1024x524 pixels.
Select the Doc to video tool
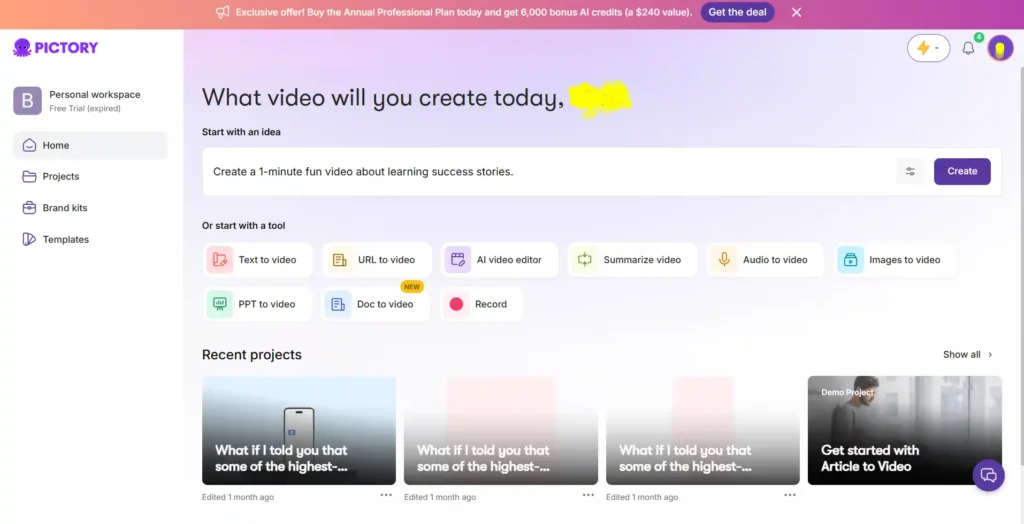[x=376, y=304]
